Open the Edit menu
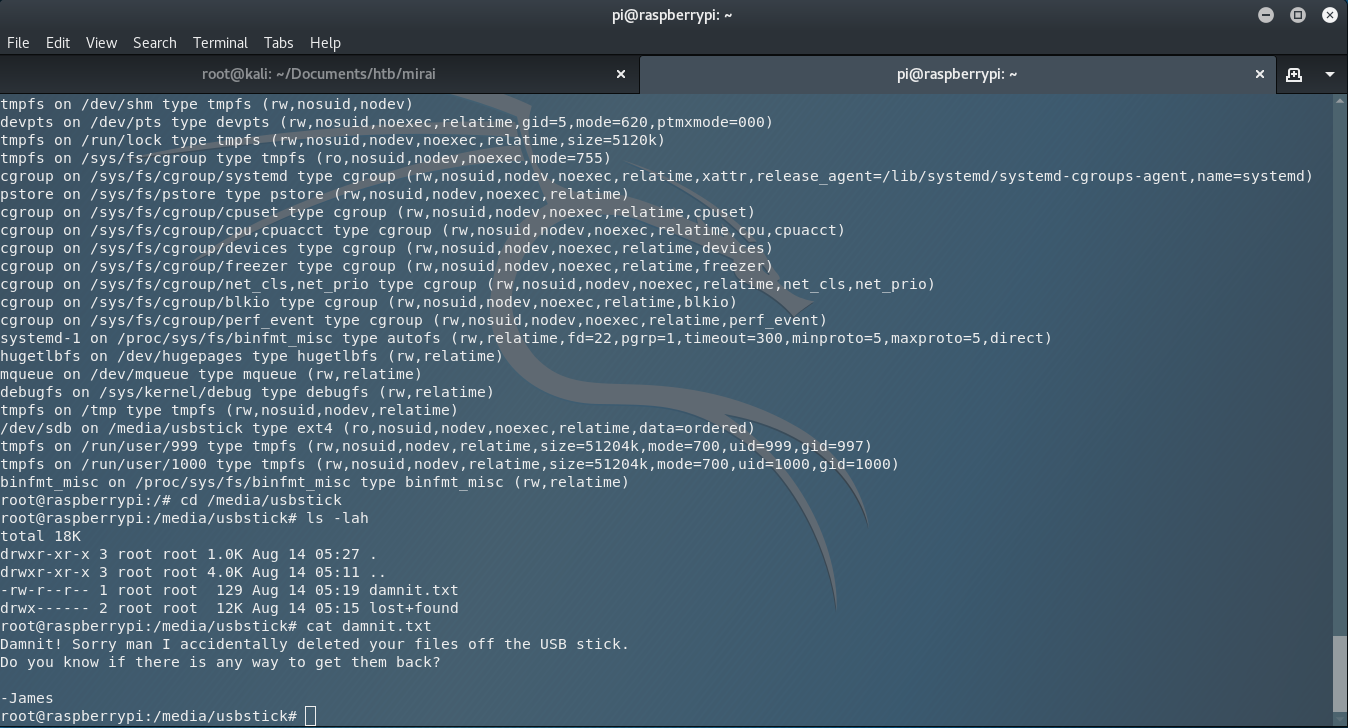Image resolution: width=1348 pixels, height=728 pixels. [x=57, y=42]
